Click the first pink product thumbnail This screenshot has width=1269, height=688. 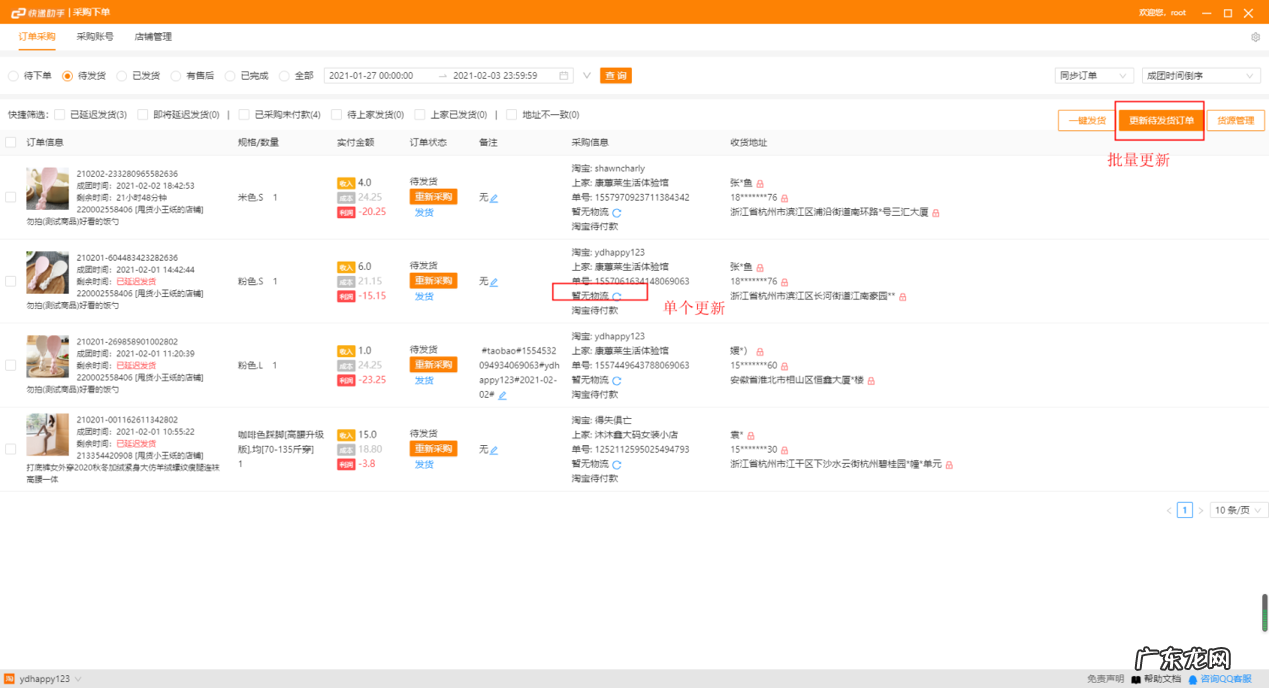[47, 188]
